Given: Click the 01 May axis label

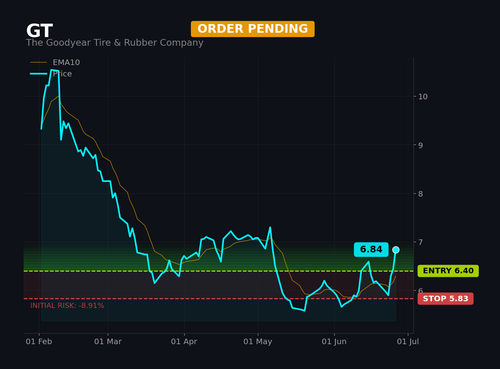Looking at the screenshot, I should [x=258, y=342].
